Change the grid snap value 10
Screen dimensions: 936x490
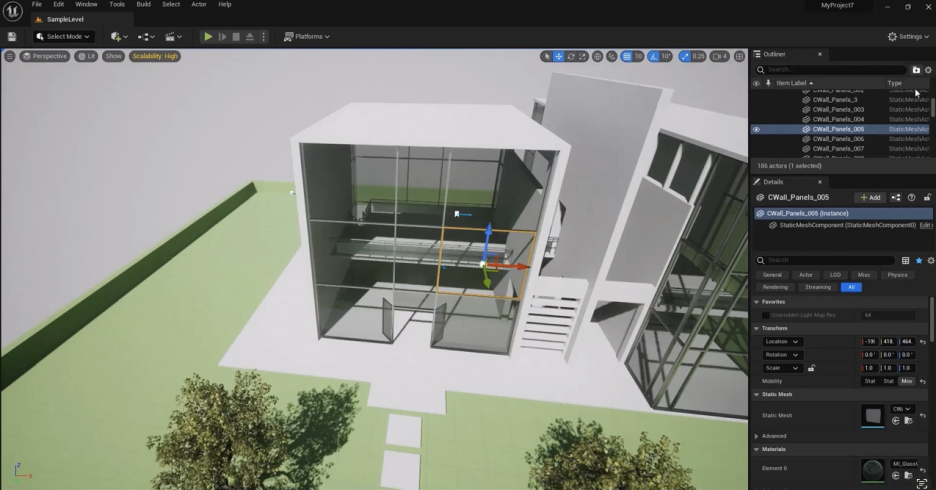[x=638, y=56]
